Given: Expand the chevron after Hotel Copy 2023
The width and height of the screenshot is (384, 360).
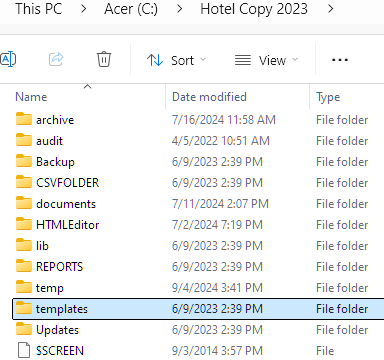Looking at the screenshot, I should (x=330, y=9).
